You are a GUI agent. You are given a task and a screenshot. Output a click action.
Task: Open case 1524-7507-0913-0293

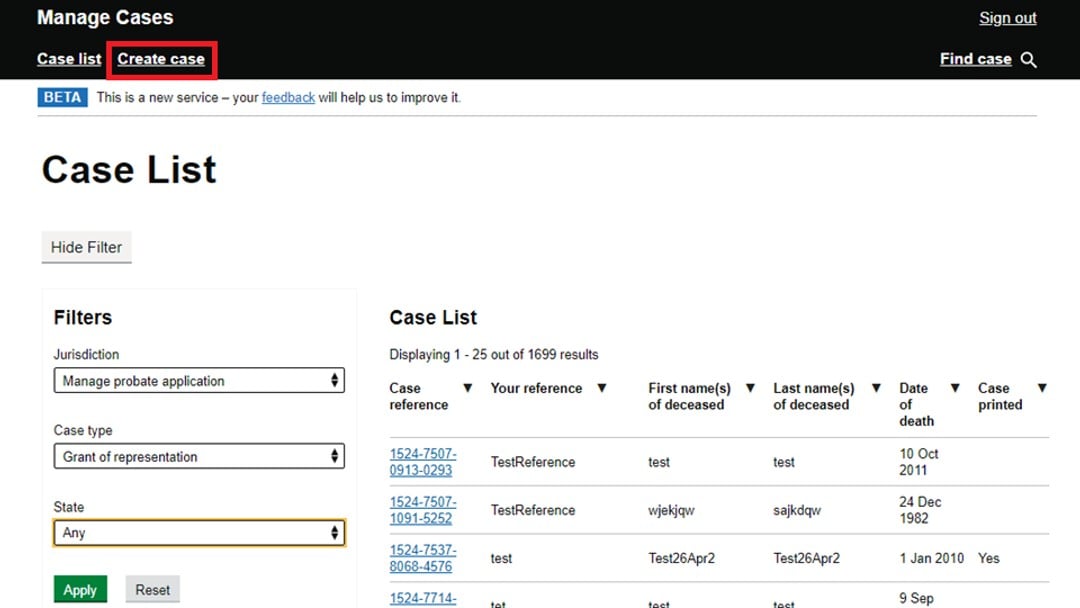click(x=422, y=462)
